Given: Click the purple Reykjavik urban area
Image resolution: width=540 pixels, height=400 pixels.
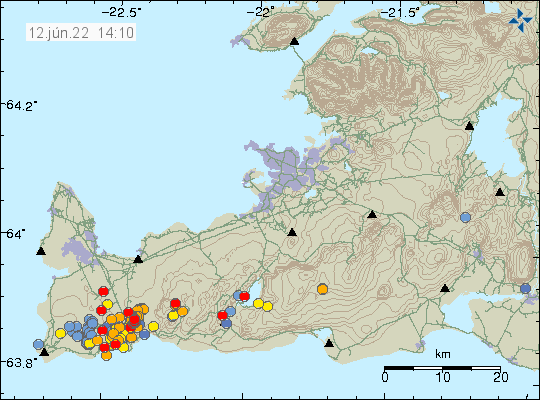Looking at the screenshot, I should click(286, 171).
